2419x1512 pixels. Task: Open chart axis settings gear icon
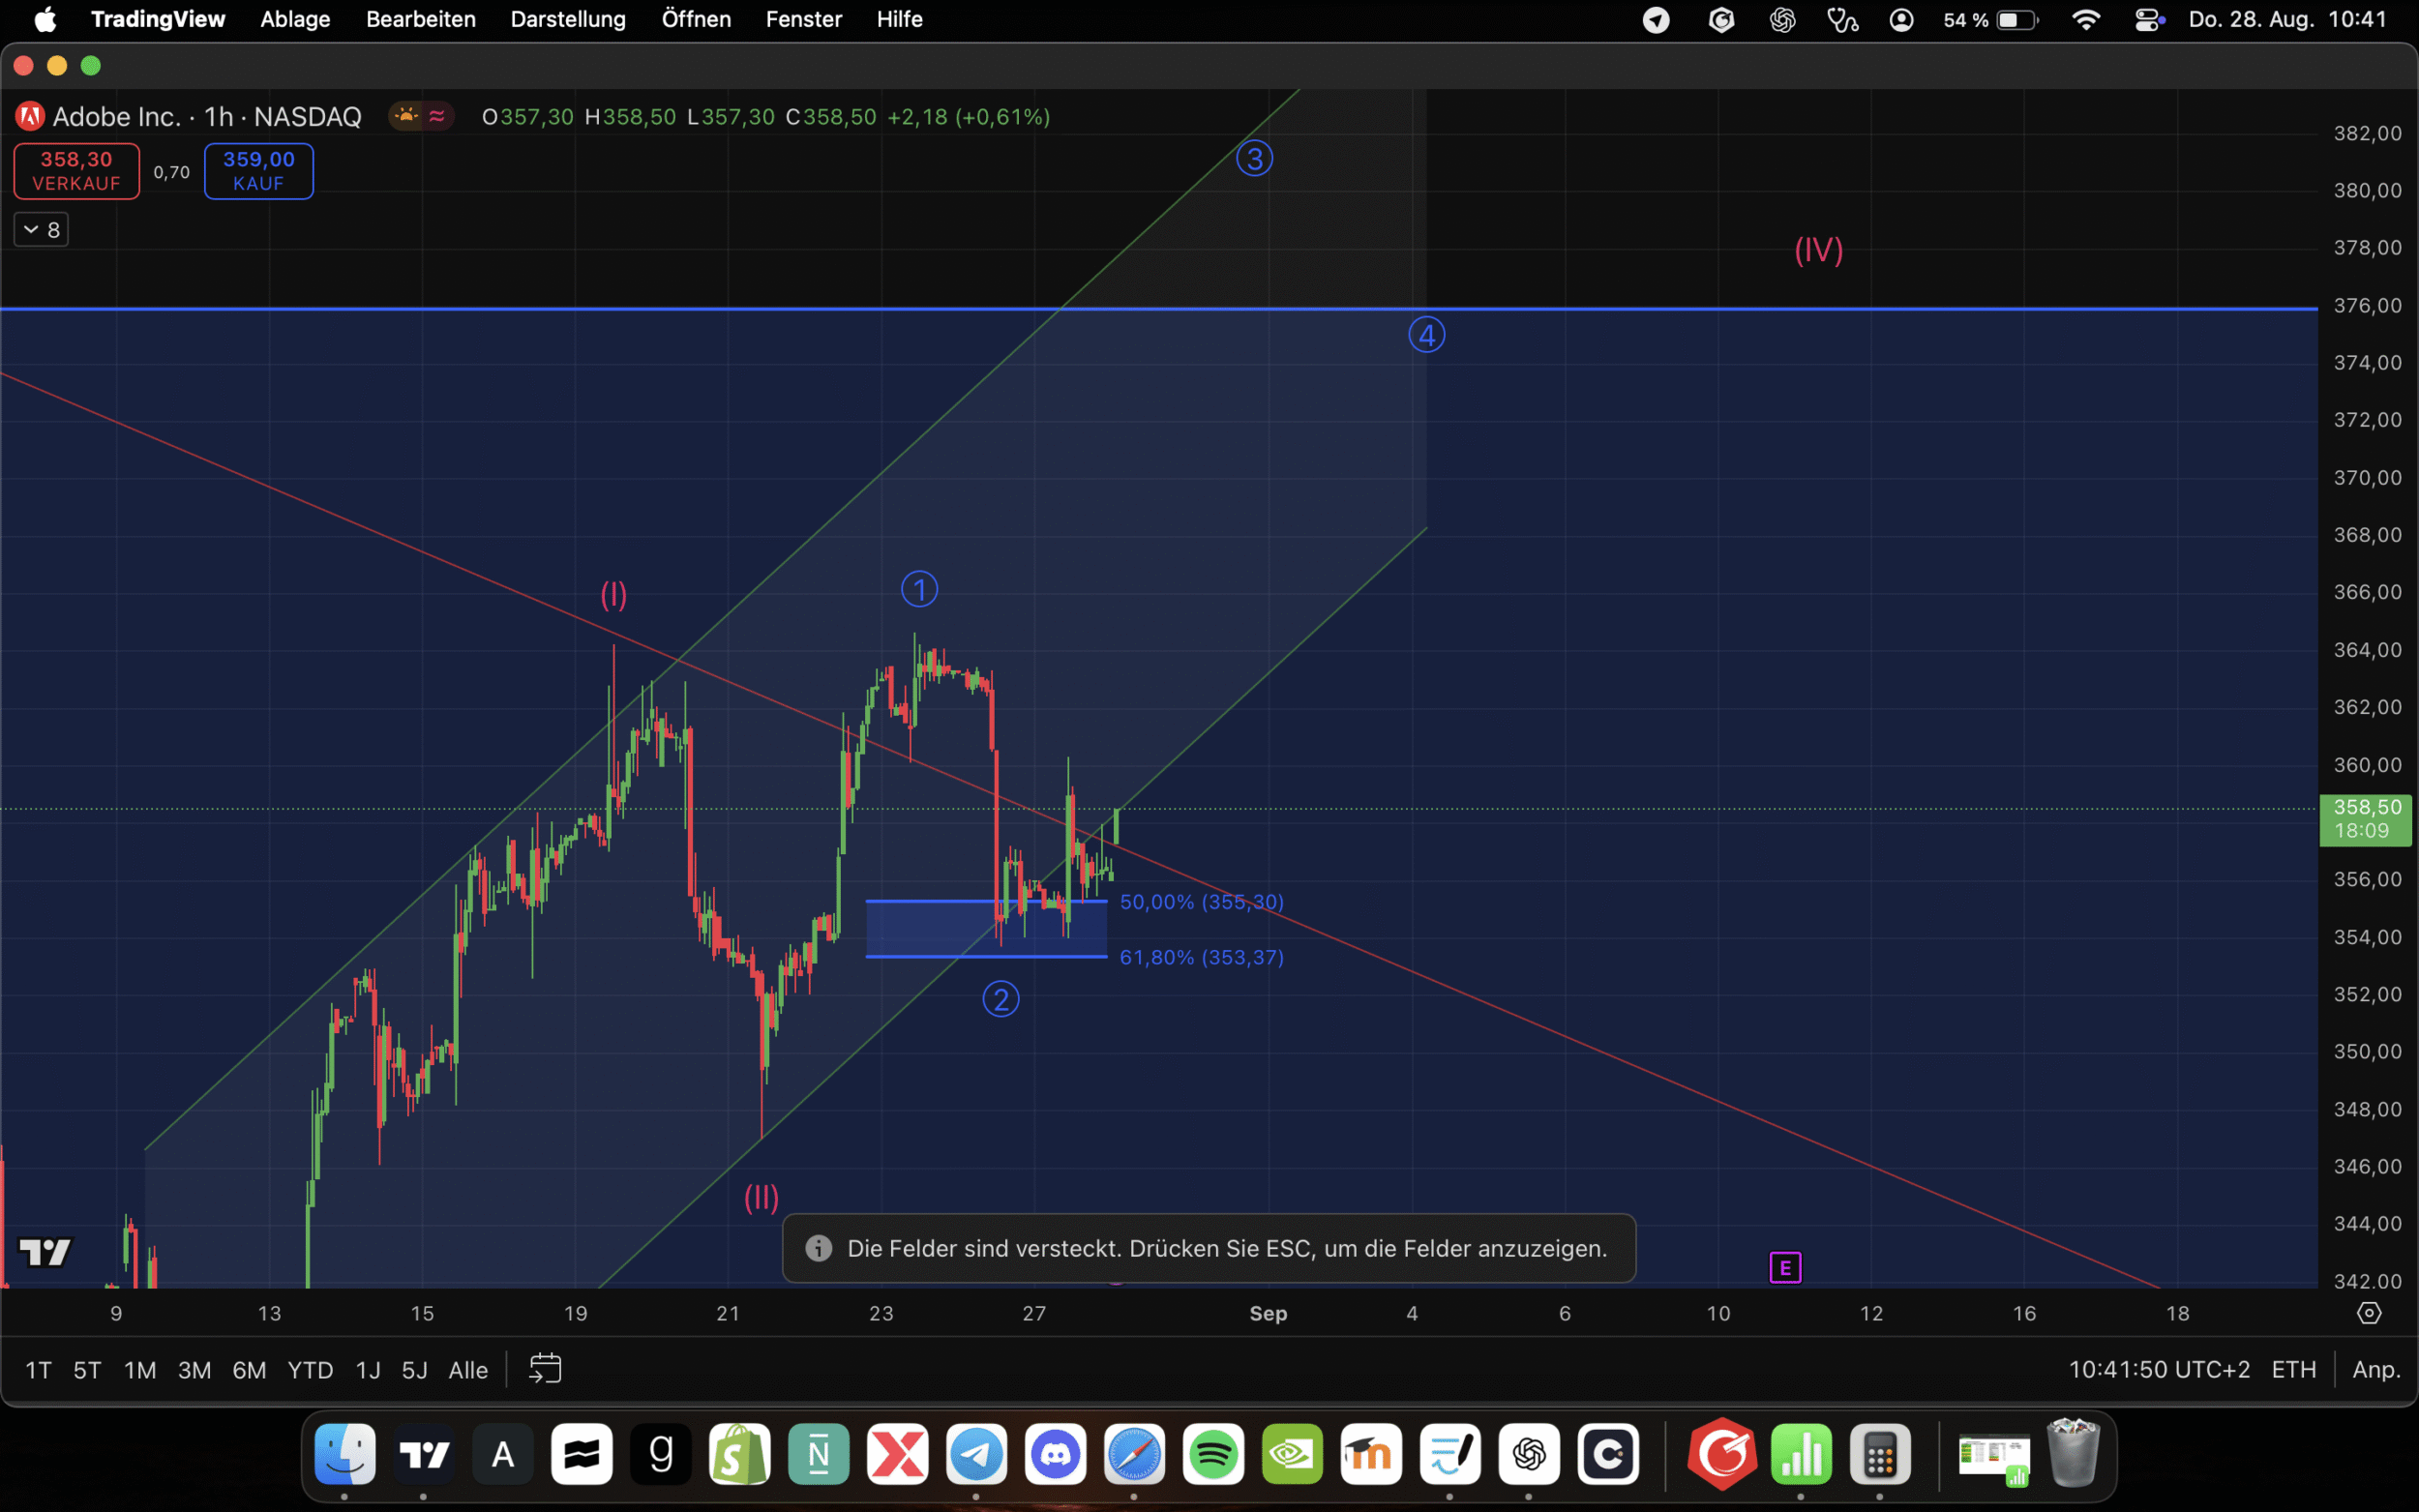point(2368,1313)
